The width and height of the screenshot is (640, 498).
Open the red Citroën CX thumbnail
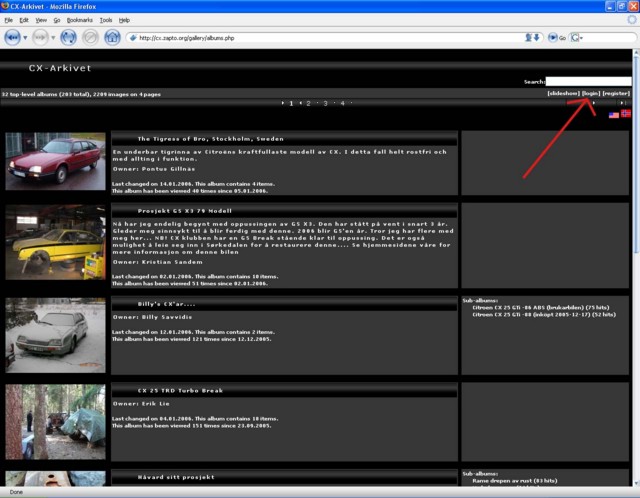[x=55, y=161]
